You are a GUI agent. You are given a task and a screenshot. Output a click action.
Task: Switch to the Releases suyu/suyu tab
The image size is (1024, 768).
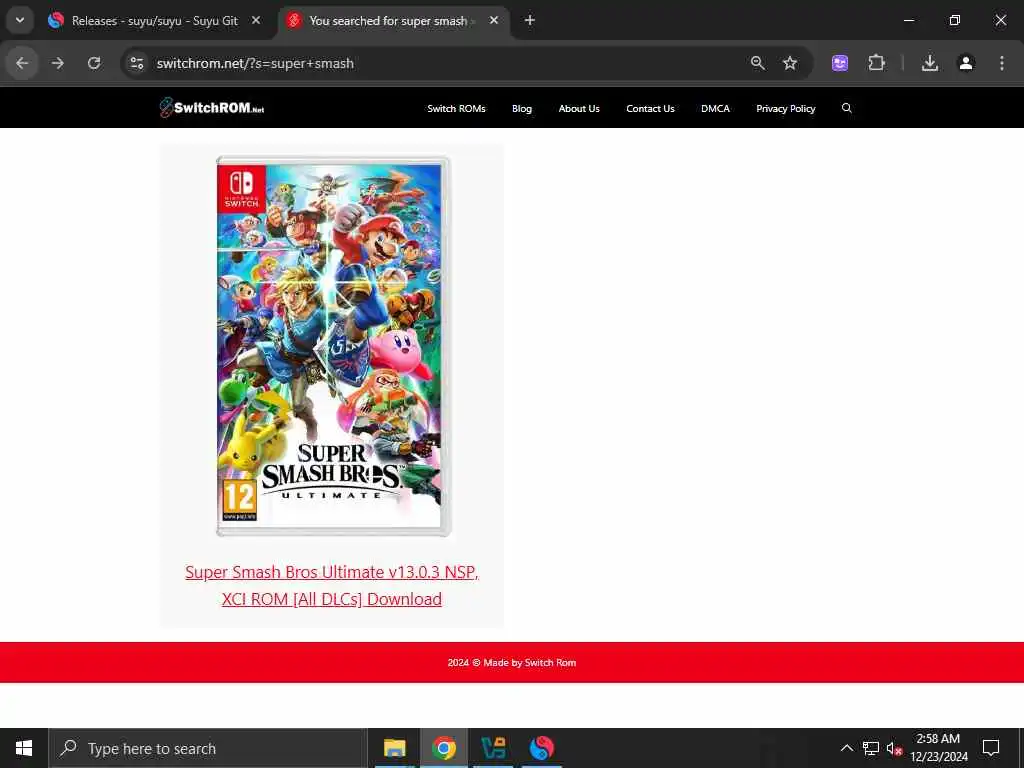point(155,21)
